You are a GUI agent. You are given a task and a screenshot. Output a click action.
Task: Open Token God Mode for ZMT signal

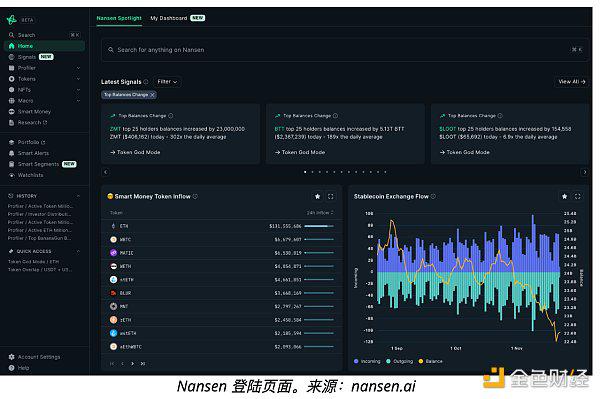pos(135,152)
